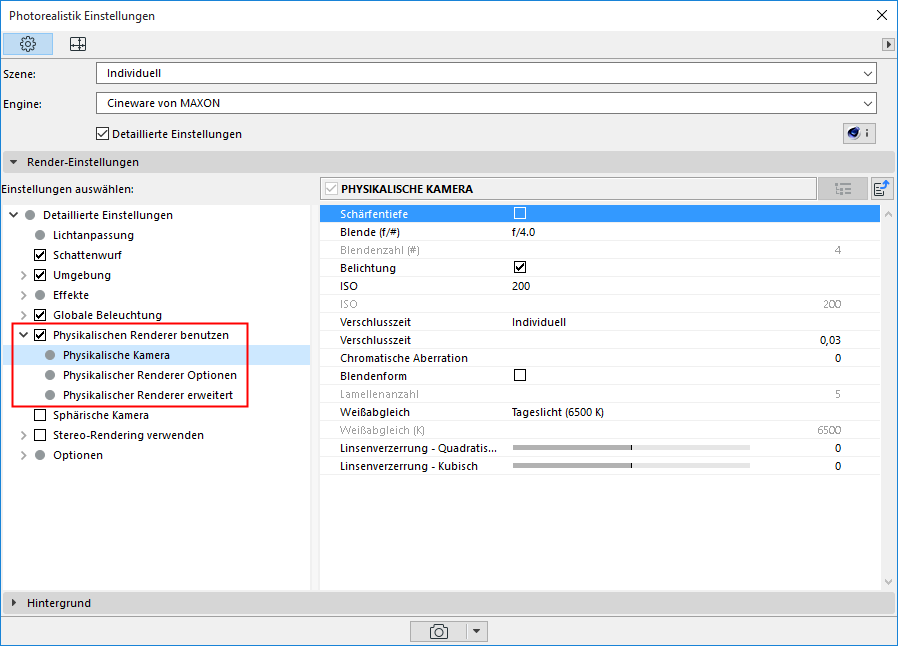Collapse the Render-Einstellungen section
Viewport: 898px width, 646px height.
[14, 162]
